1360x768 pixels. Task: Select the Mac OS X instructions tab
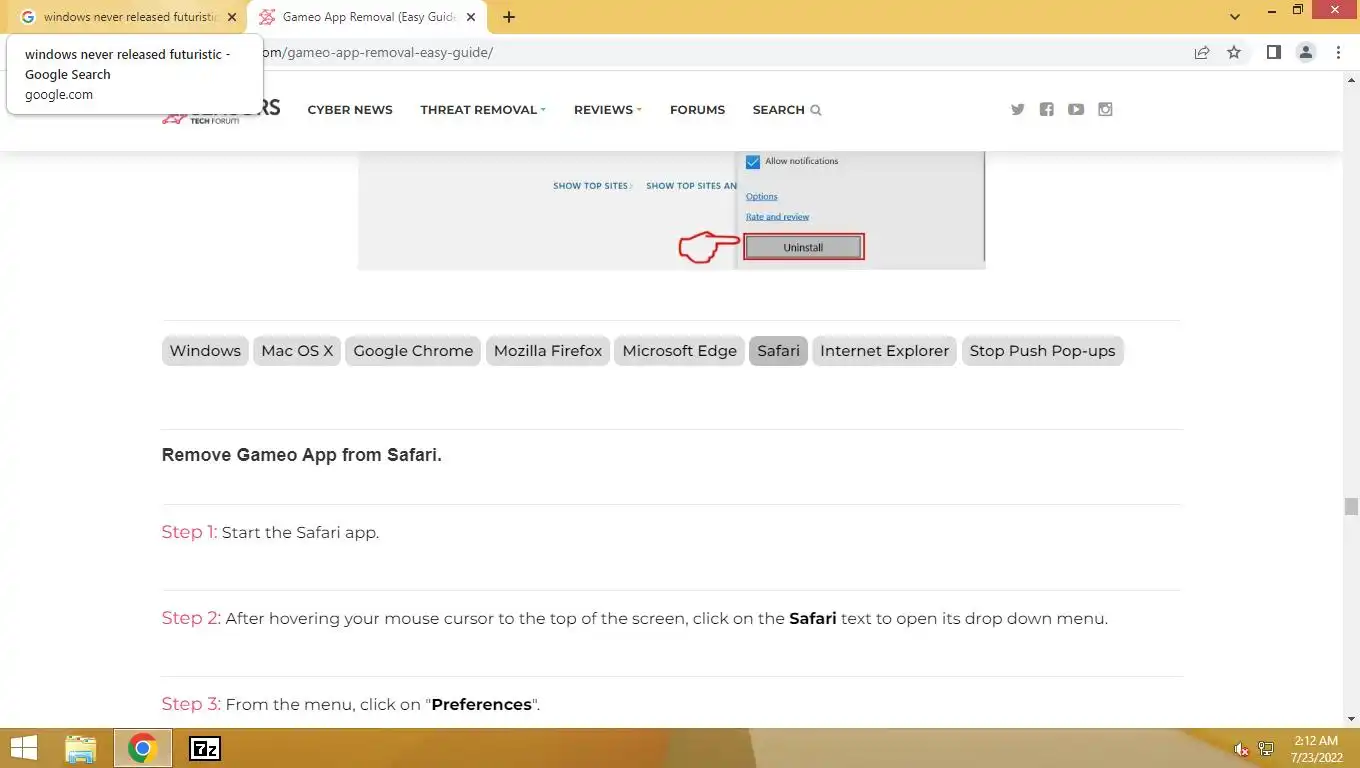297,351
